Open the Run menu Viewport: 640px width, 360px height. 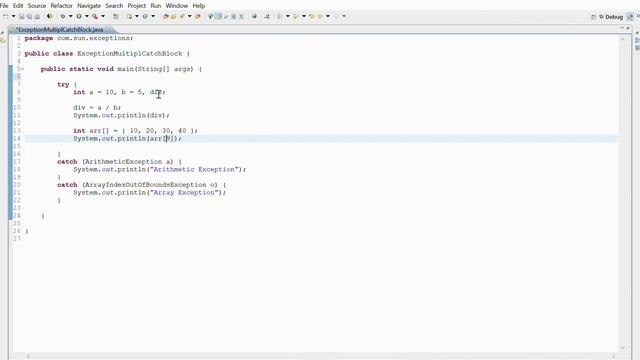tap(156, 6)
